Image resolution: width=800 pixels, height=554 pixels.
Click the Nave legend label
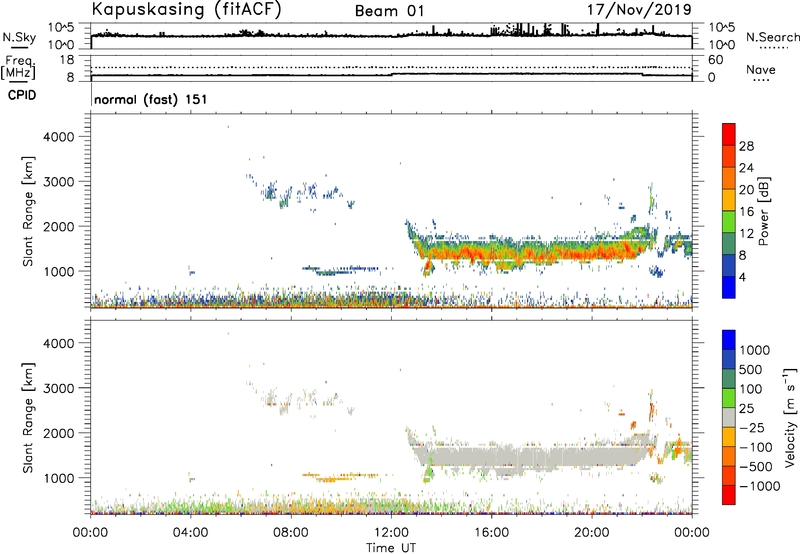pyautogui.click(x=761, y=70)
